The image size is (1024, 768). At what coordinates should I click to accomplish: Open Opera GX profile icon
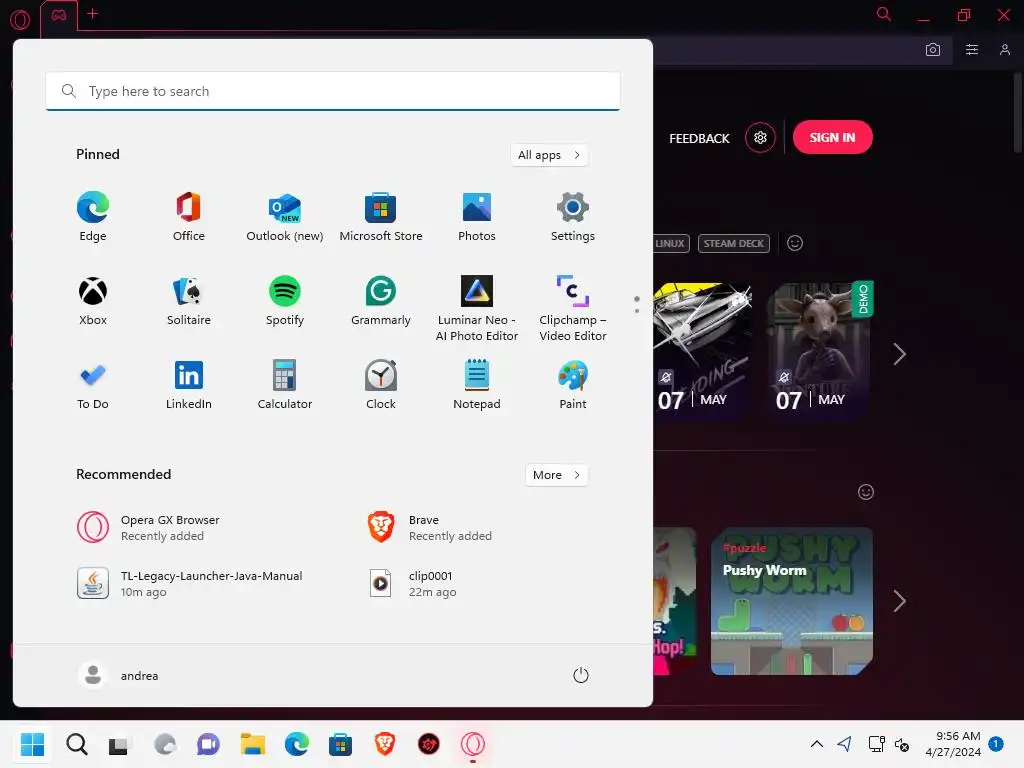click(1004, 50)
